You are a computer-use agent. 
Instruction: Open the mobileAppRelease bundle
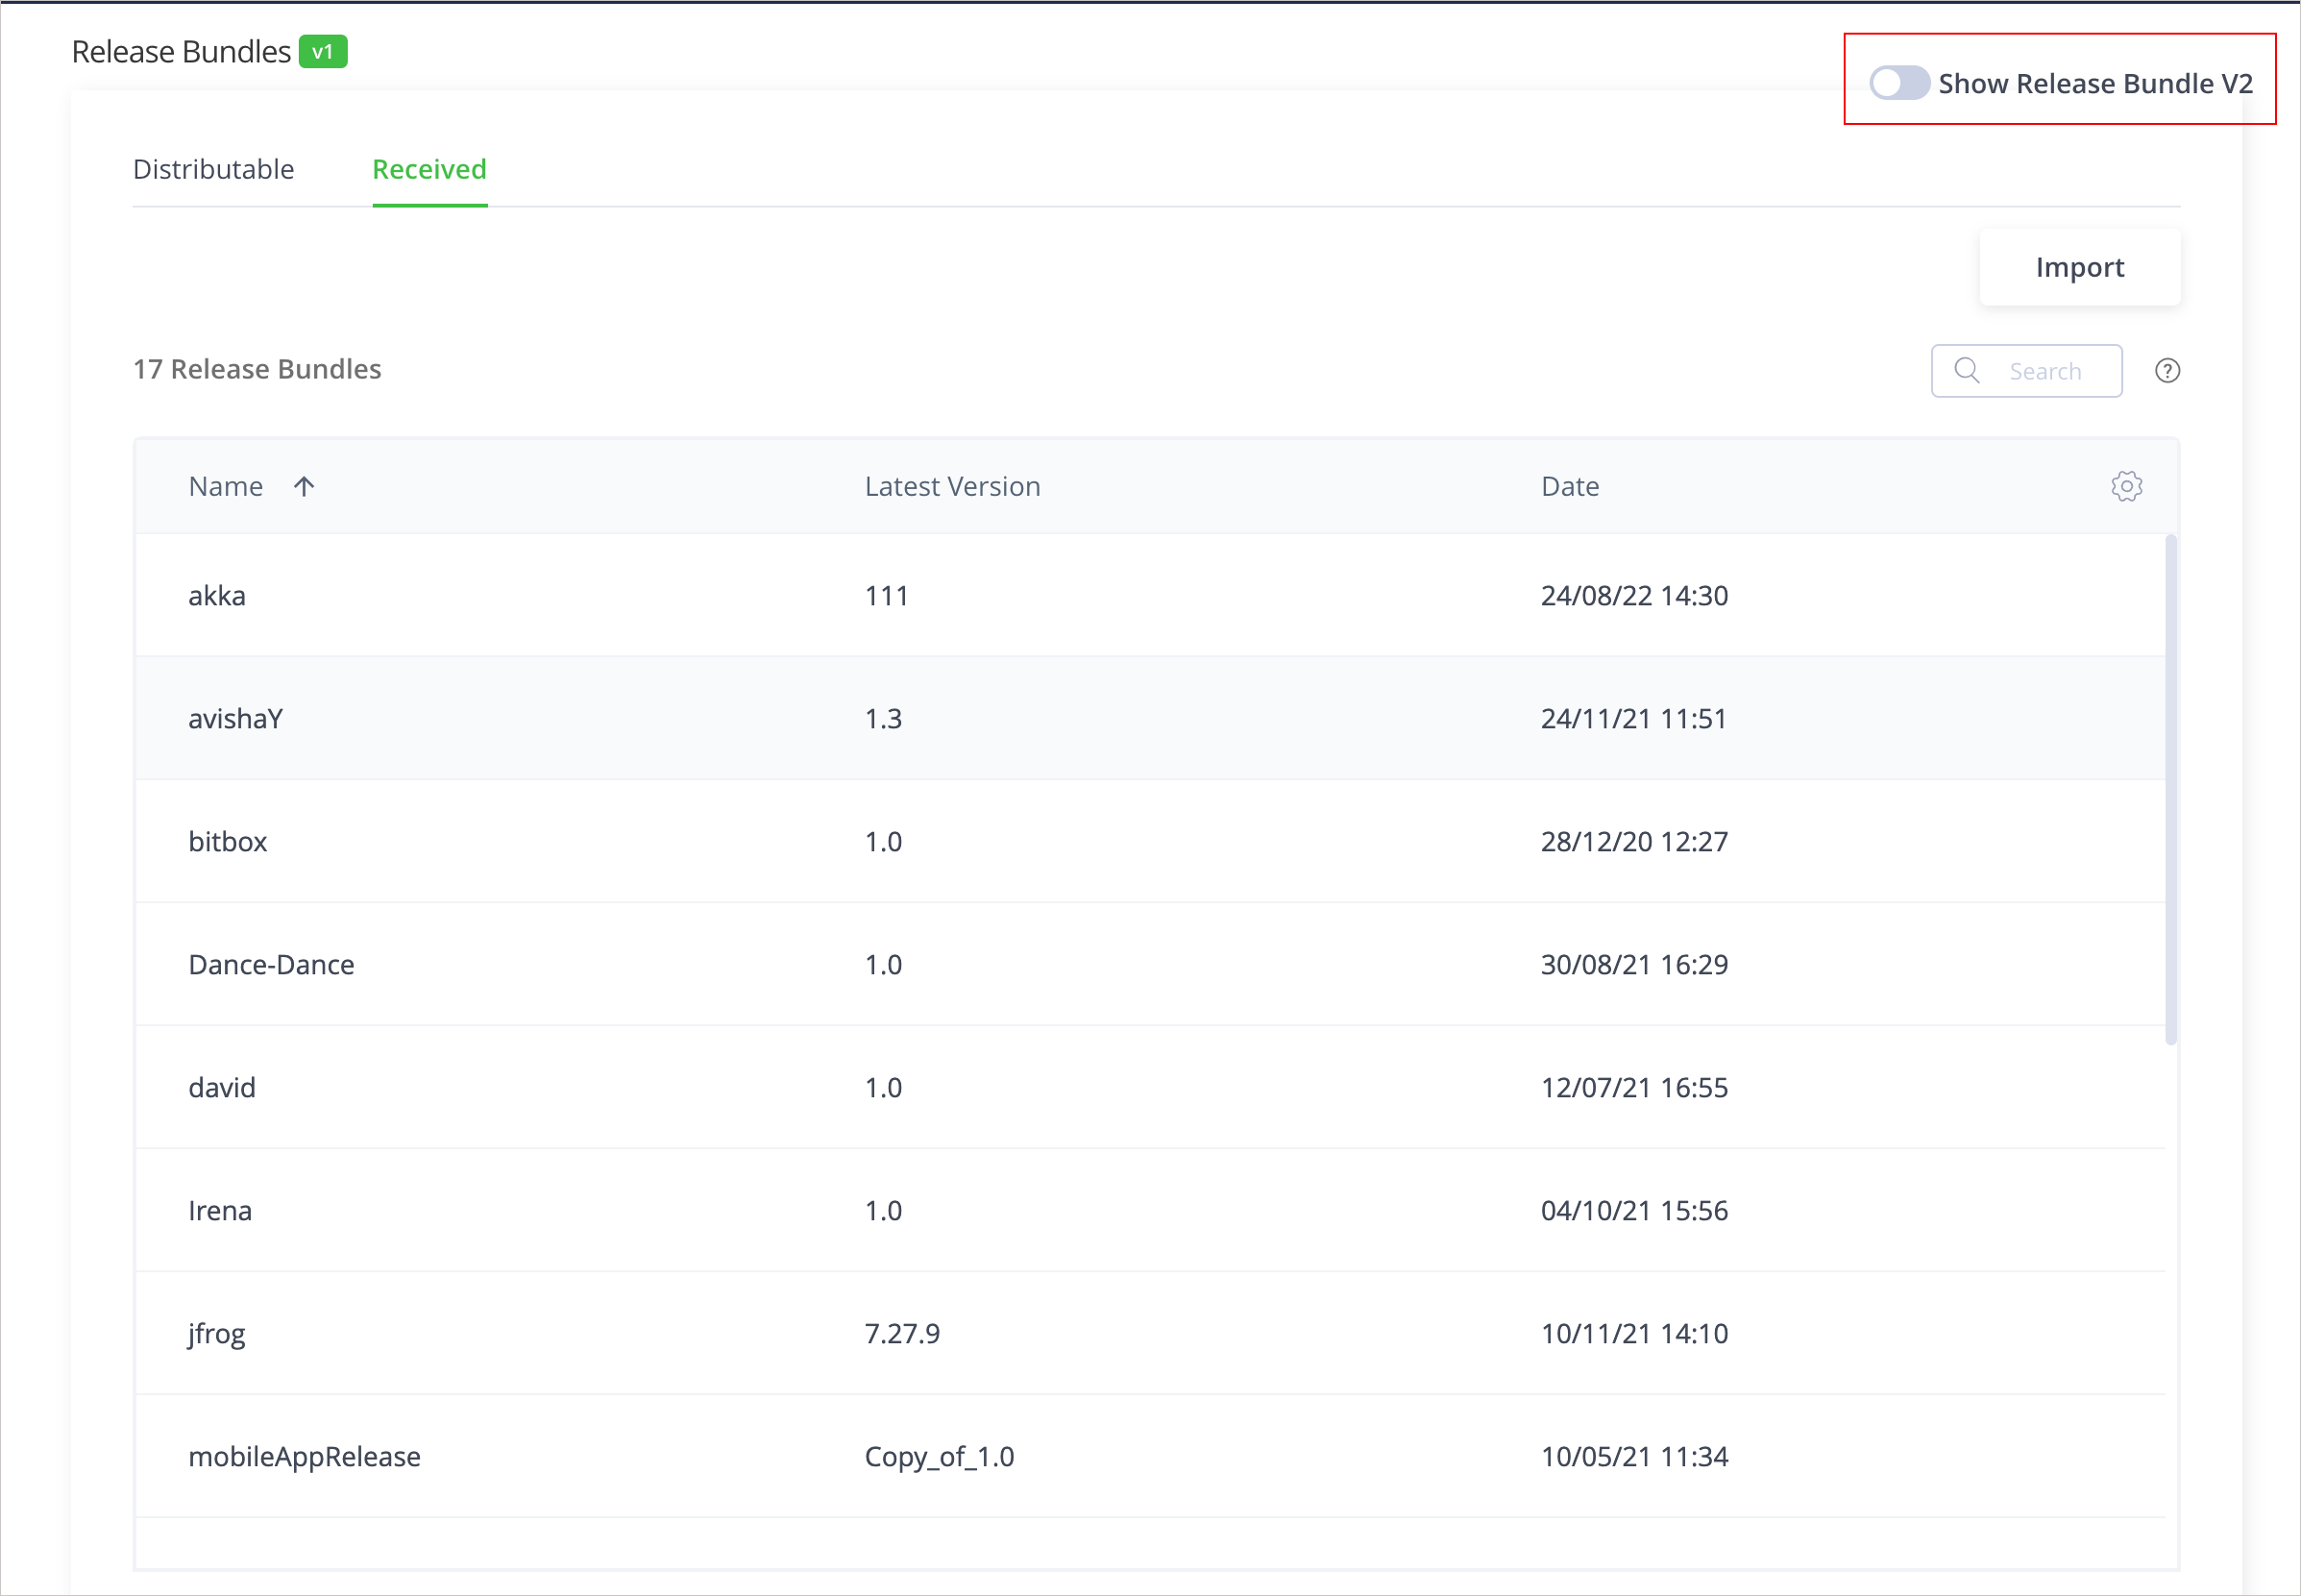(x=304, y=1457)
